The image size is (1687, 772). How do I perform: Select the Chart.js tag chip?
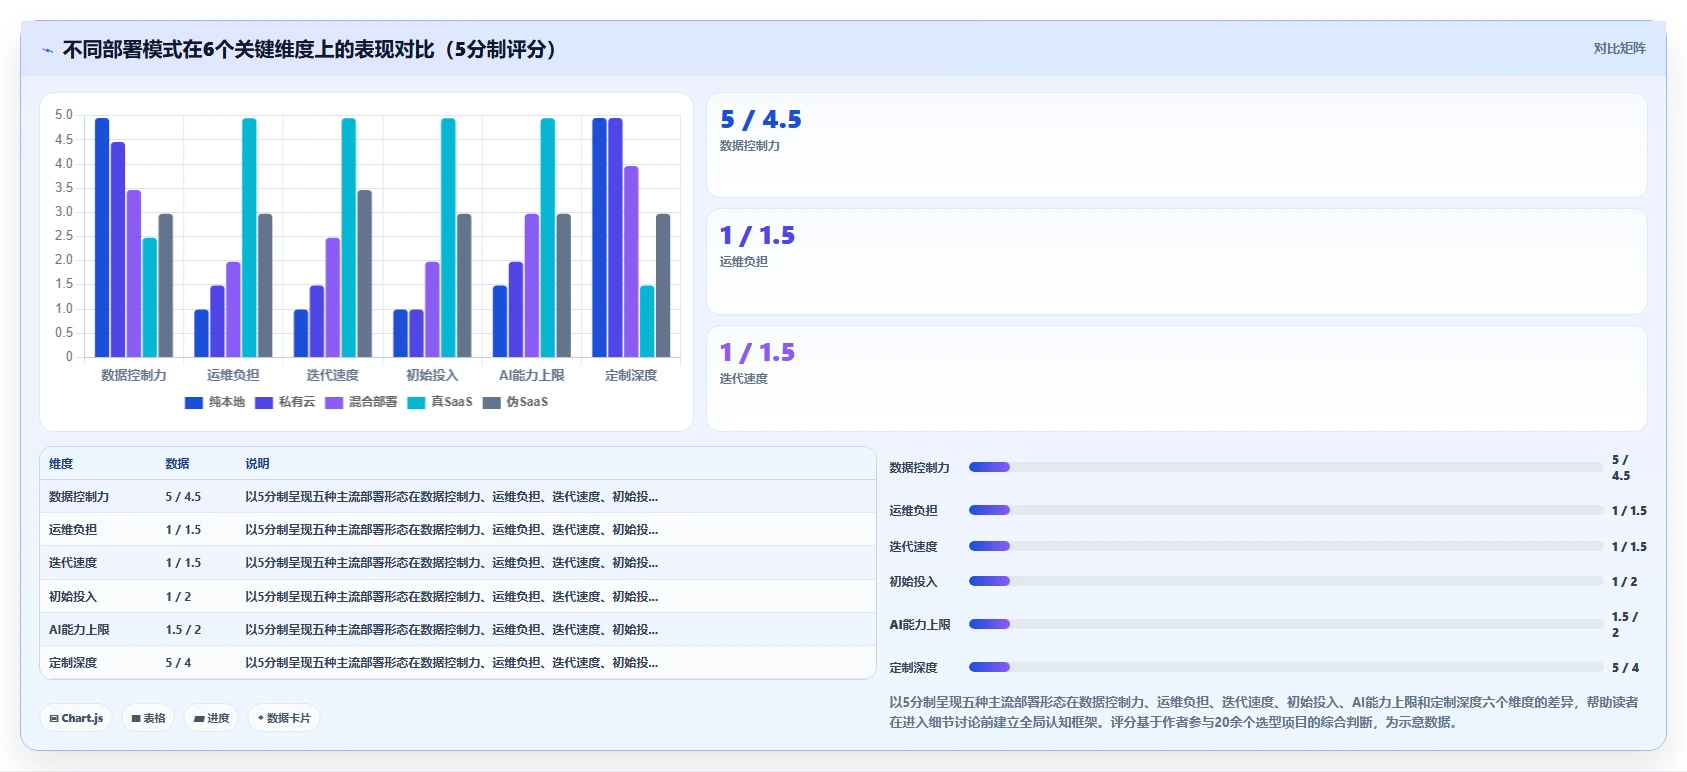tap(77, 718)
